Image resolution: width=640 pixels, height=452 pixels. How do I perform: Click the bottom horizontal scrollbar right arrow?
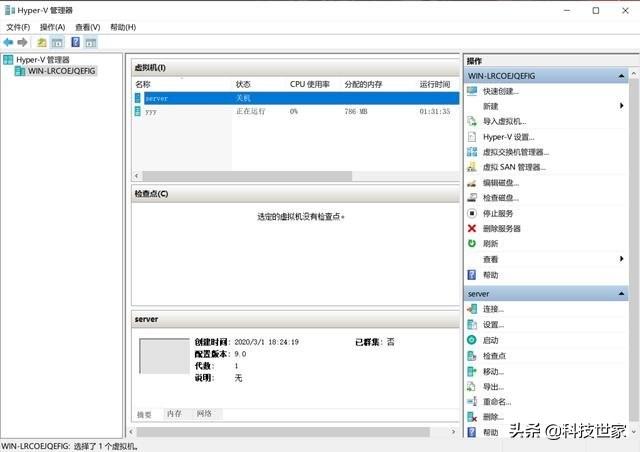[453, 432]
